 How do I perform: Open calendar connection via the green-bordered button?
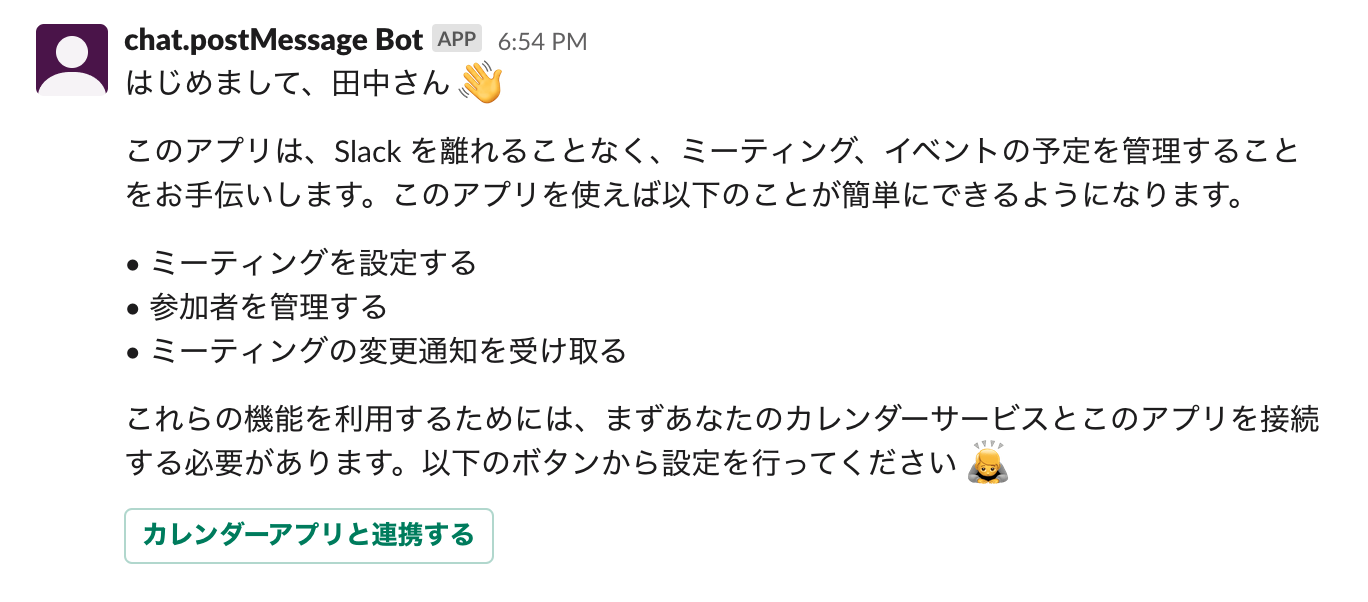[x=309, y=536]
